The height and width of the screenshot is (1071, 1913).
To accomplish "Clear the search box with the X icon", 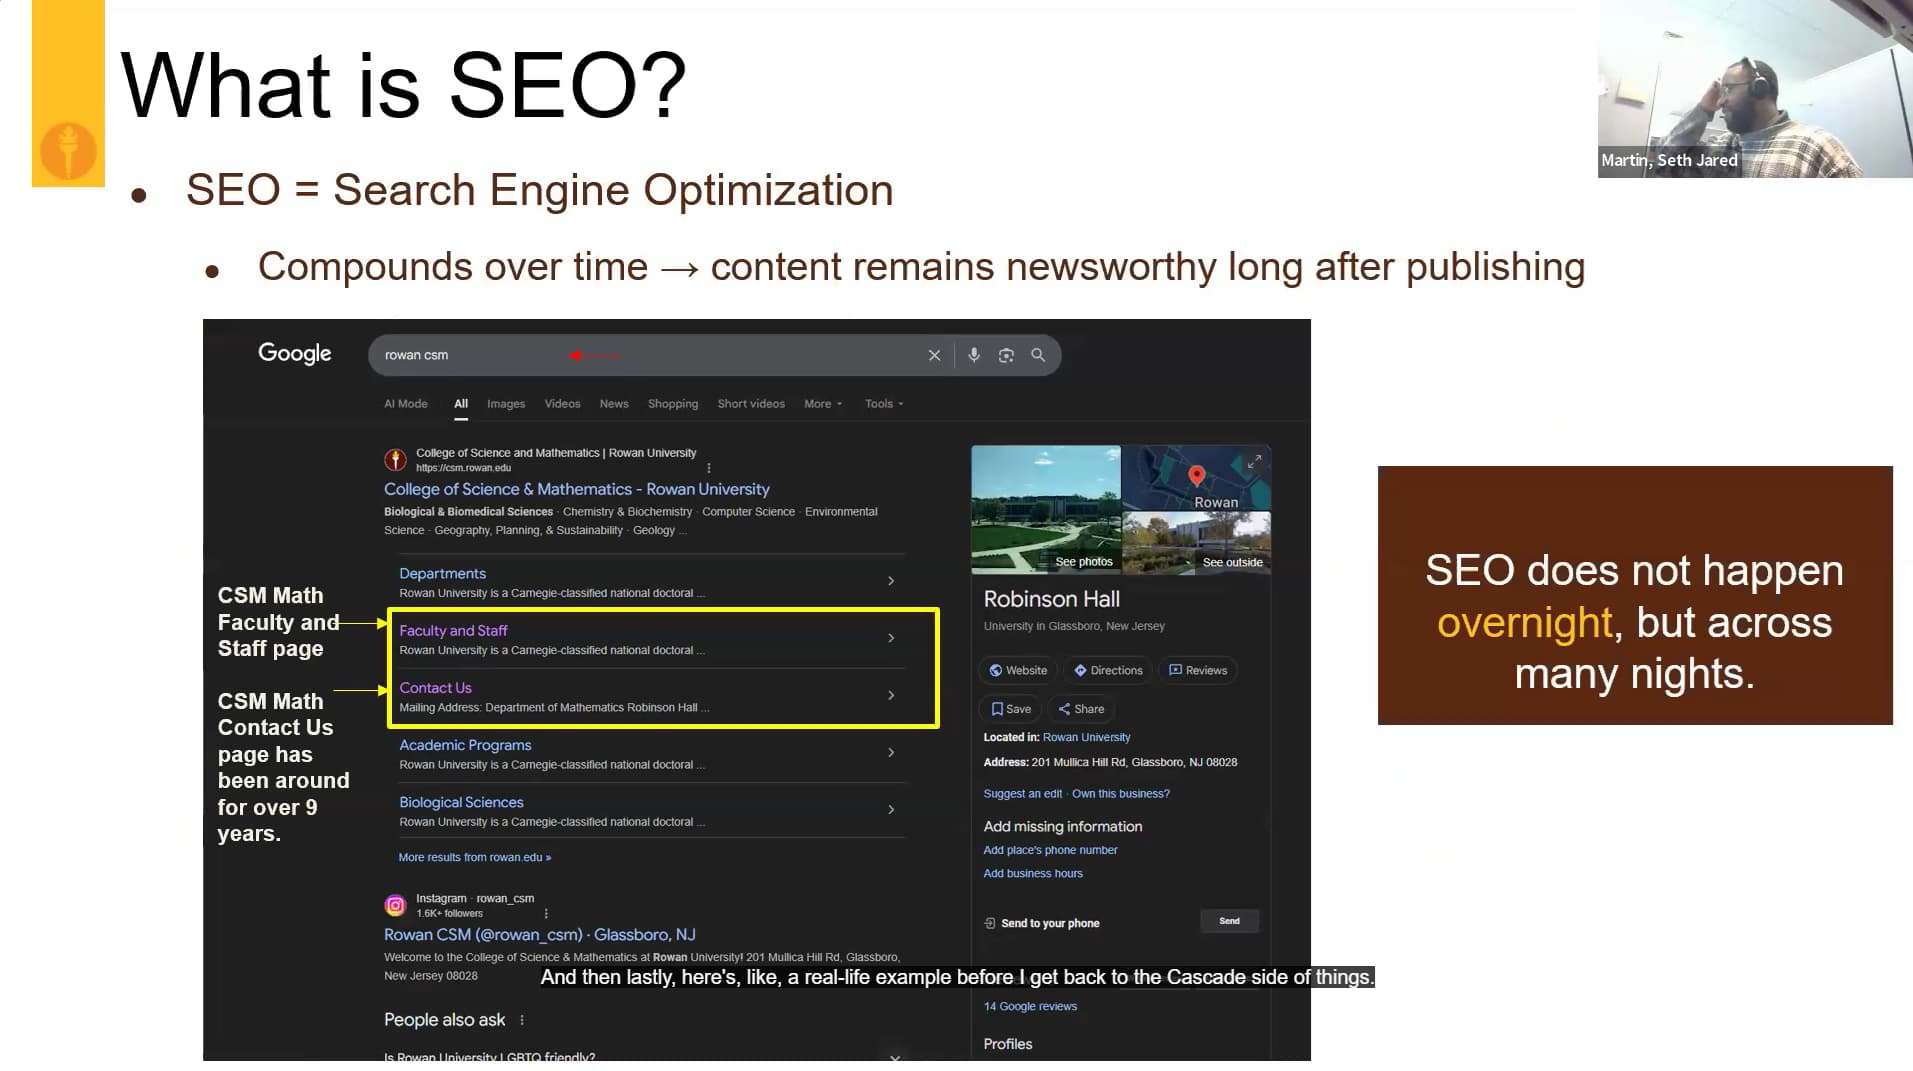I will (934, 355).
